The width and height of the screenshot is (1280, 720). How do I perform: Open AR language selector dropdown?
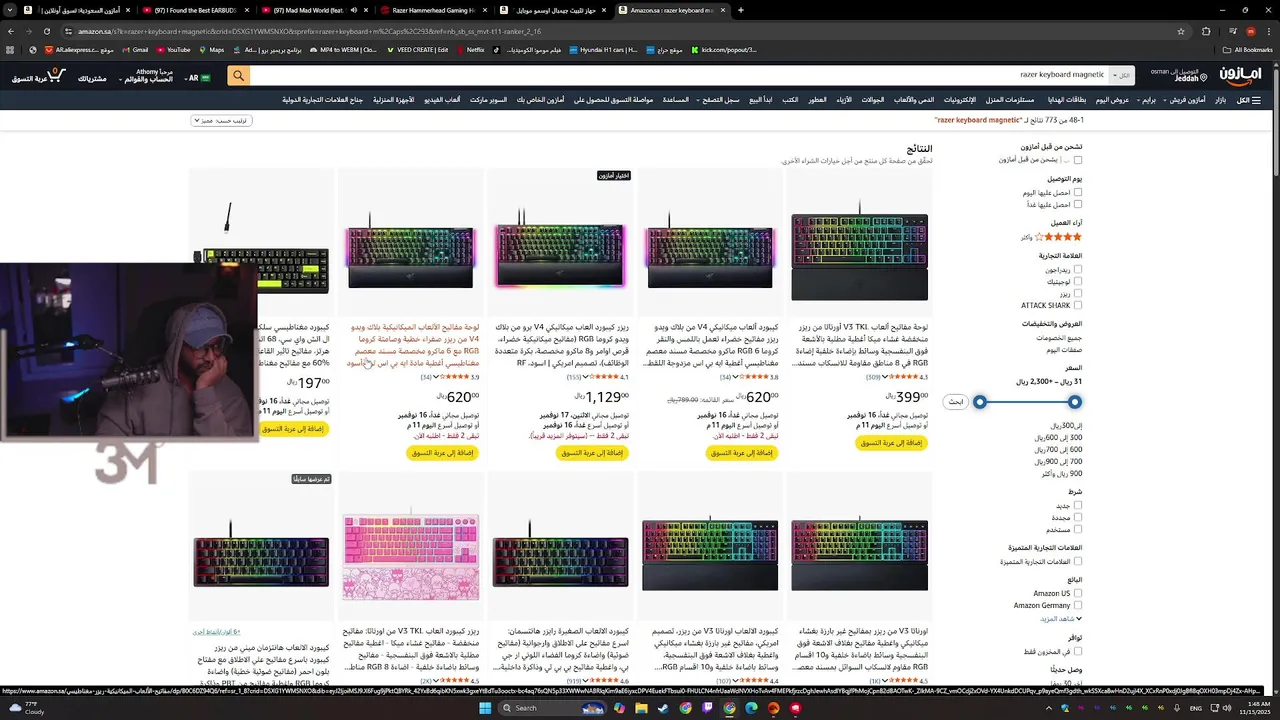[x=199, y=78]
